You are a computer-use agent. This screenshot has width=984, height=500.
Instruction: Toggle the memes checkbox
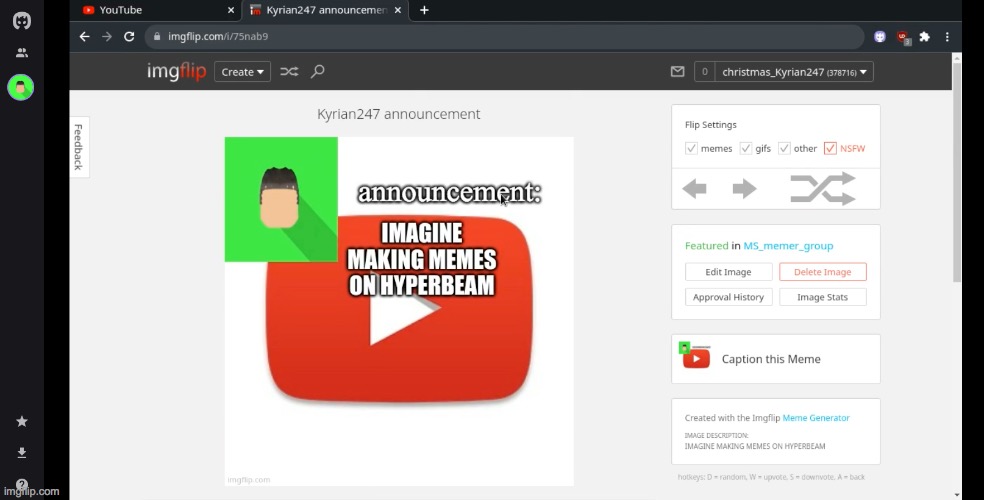pos(691,148)
